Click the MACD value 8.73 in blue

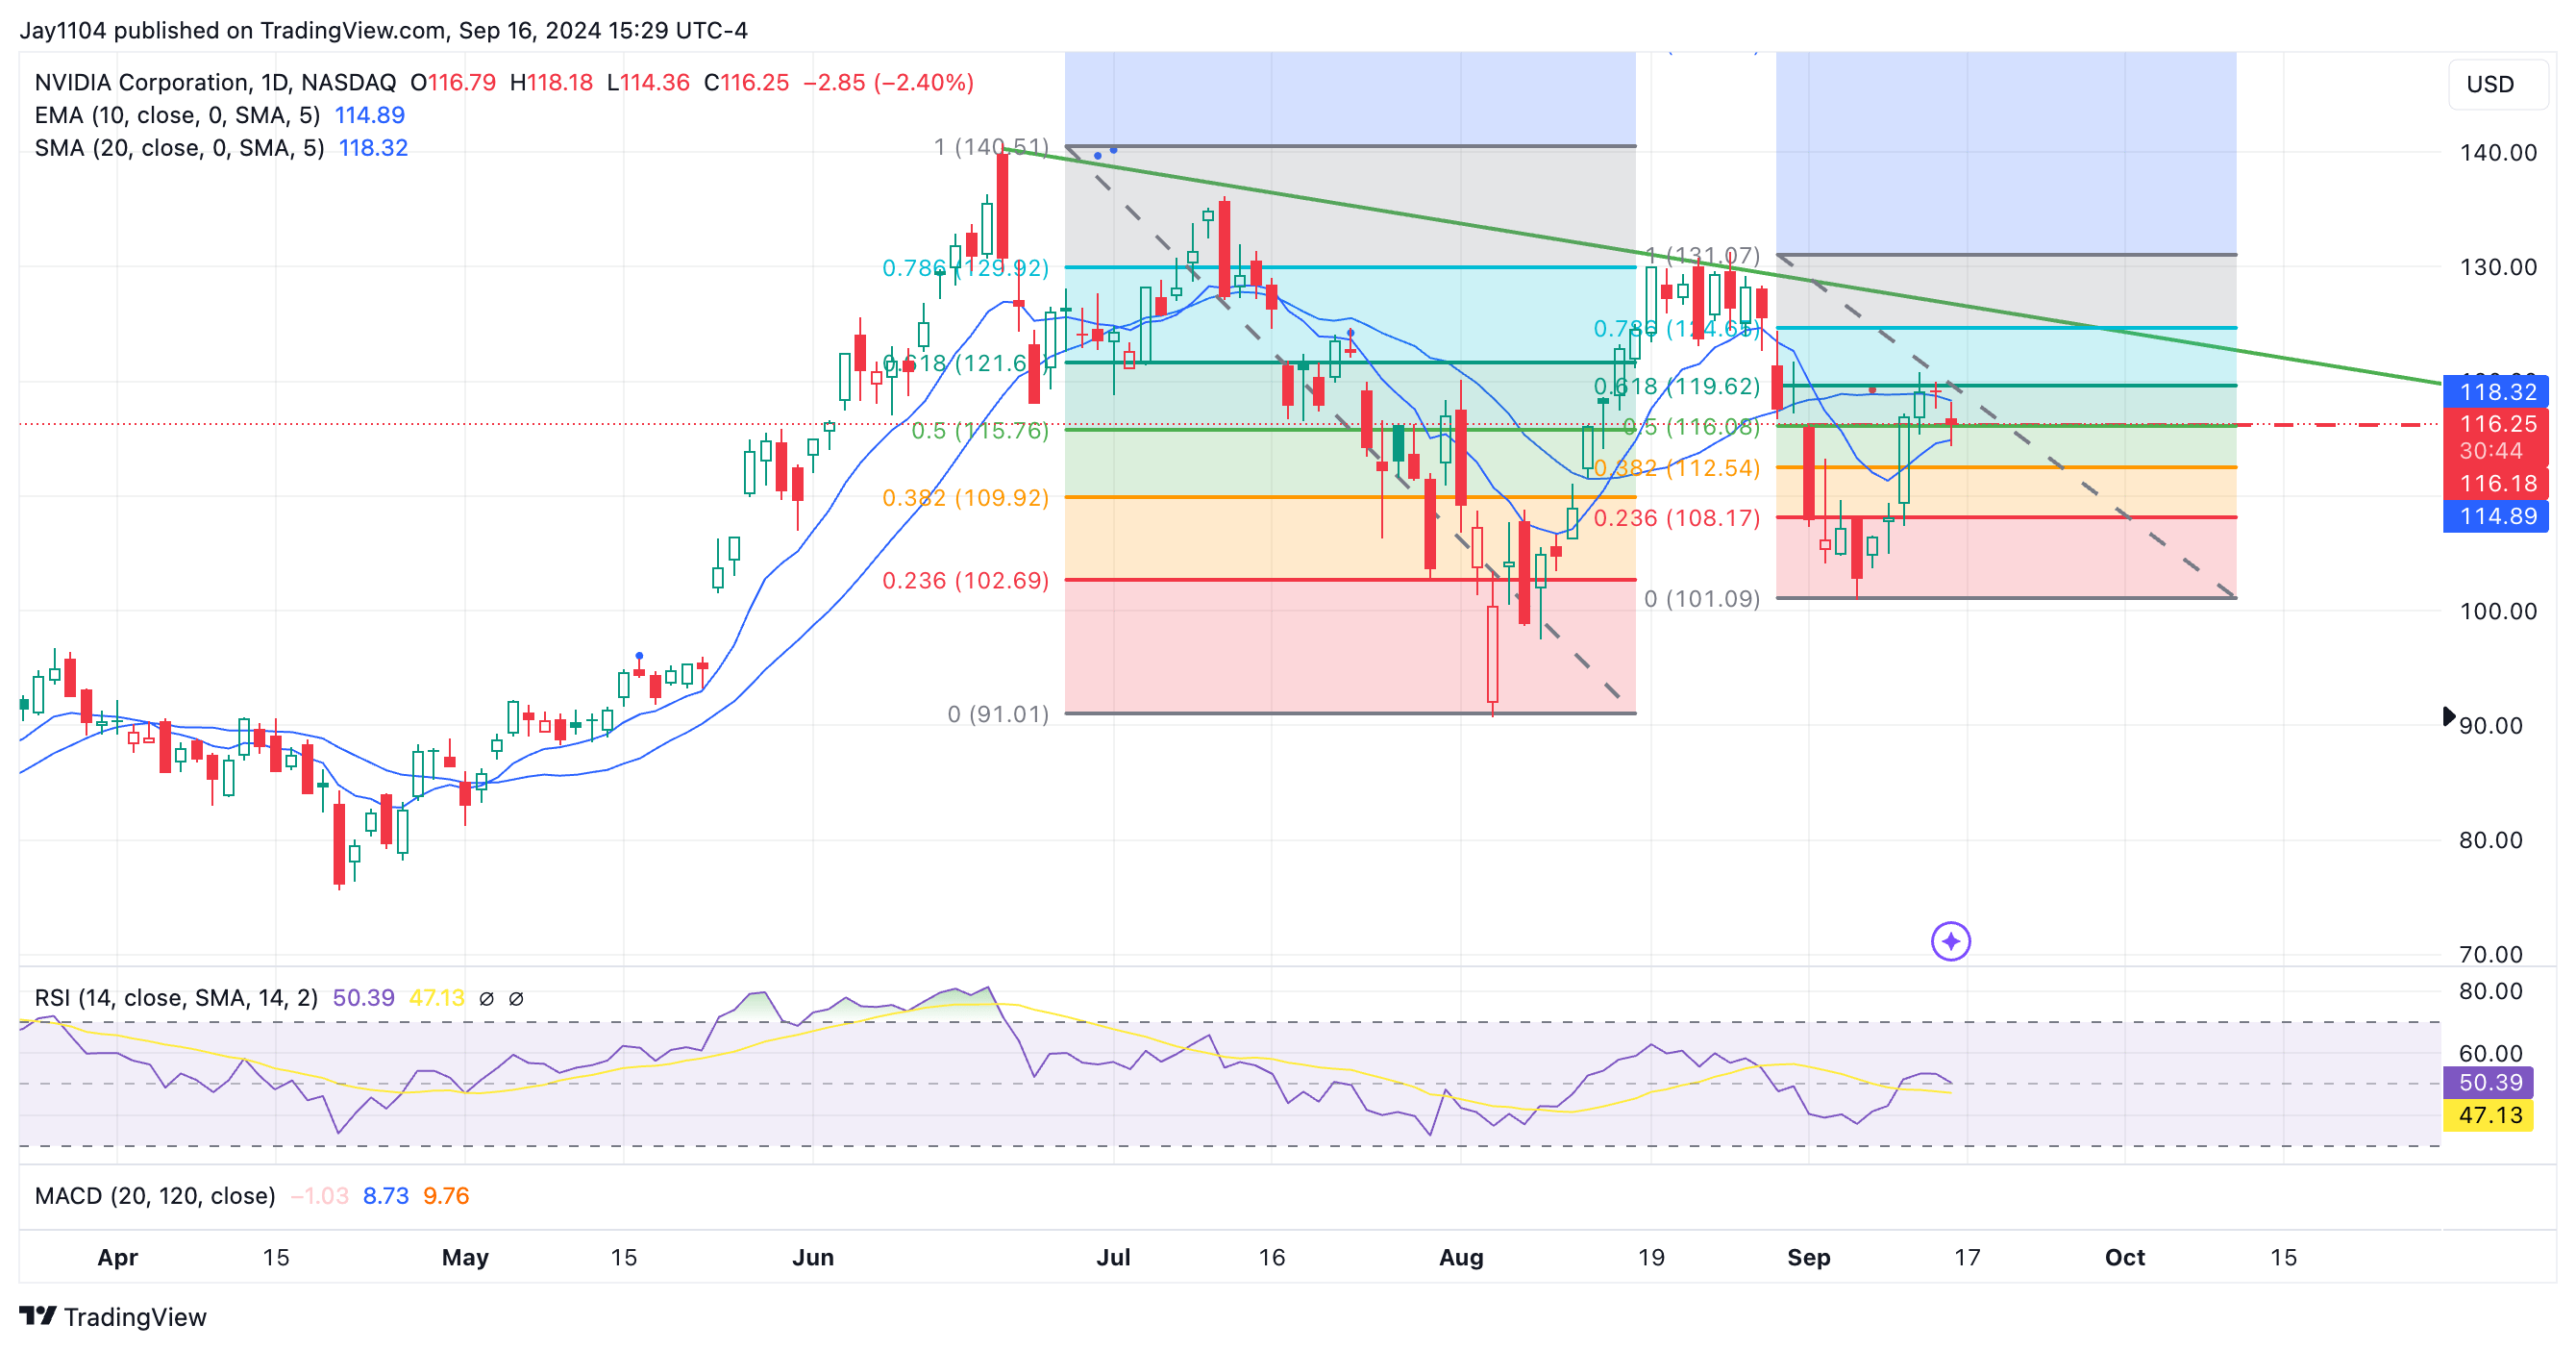(386, 1196)
